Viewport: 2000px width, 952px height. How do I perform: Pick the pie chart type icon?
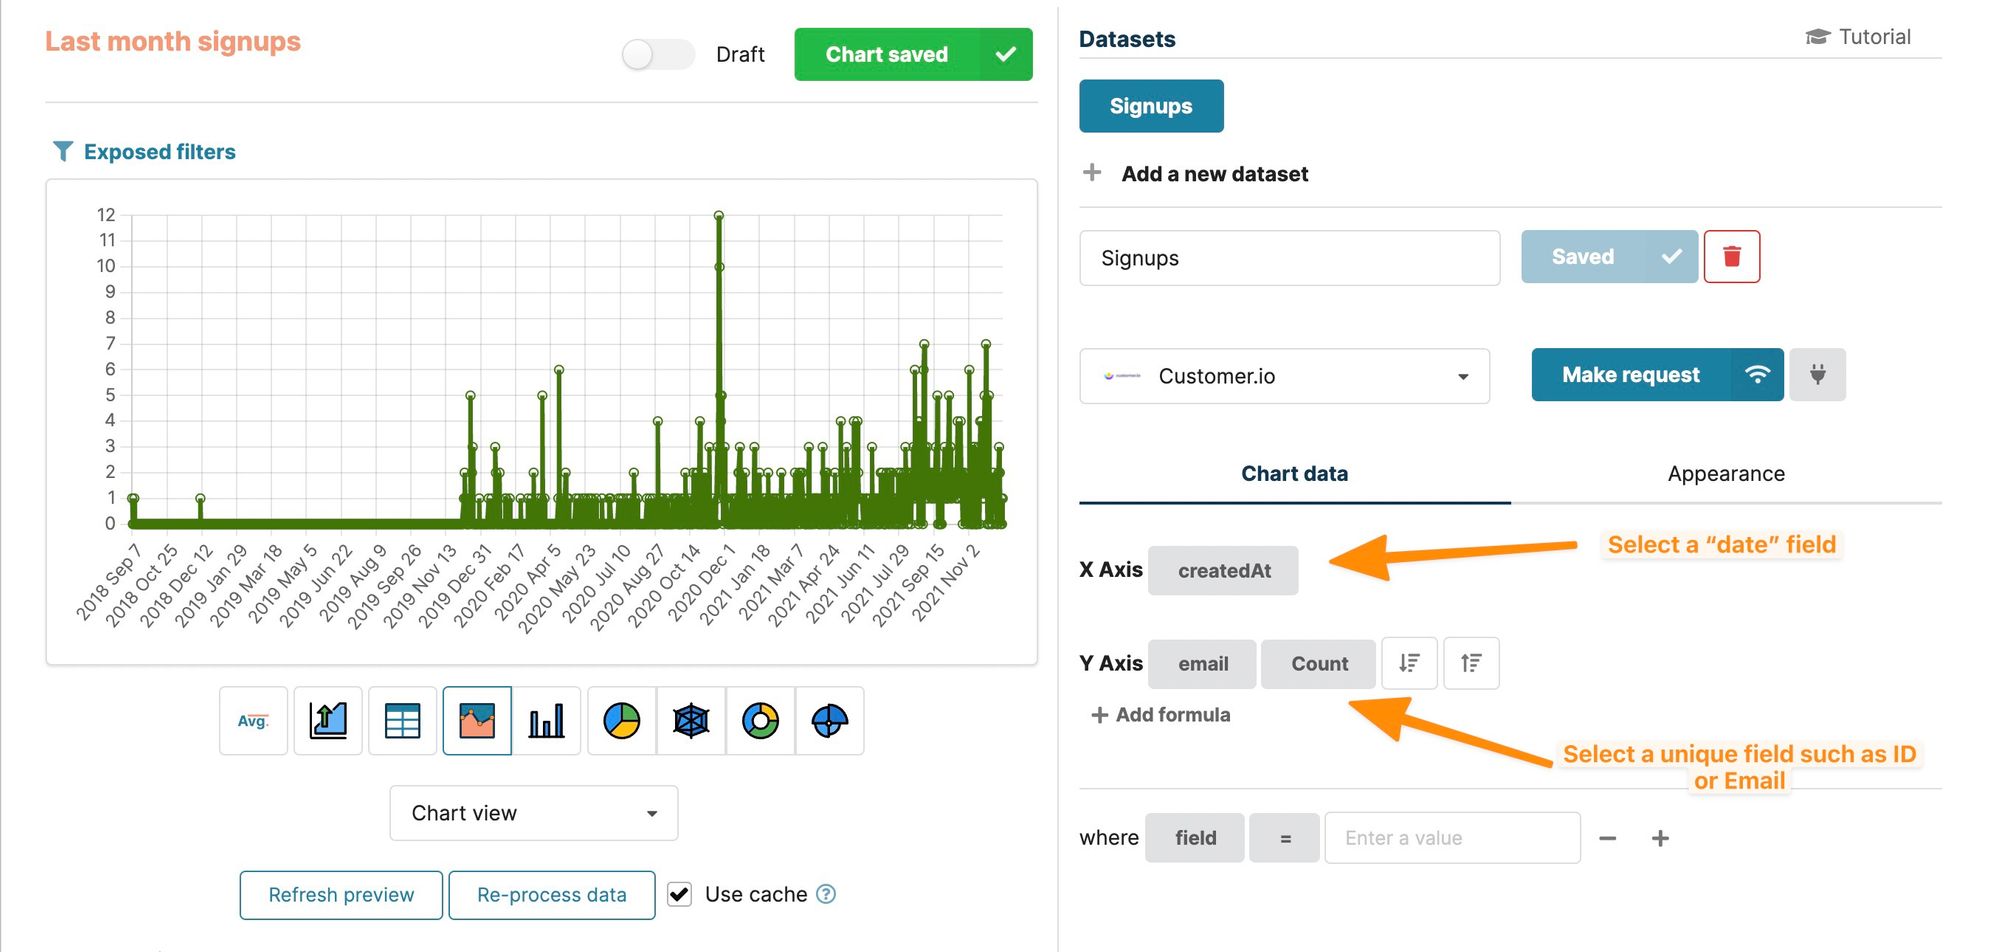click(621, 721)
